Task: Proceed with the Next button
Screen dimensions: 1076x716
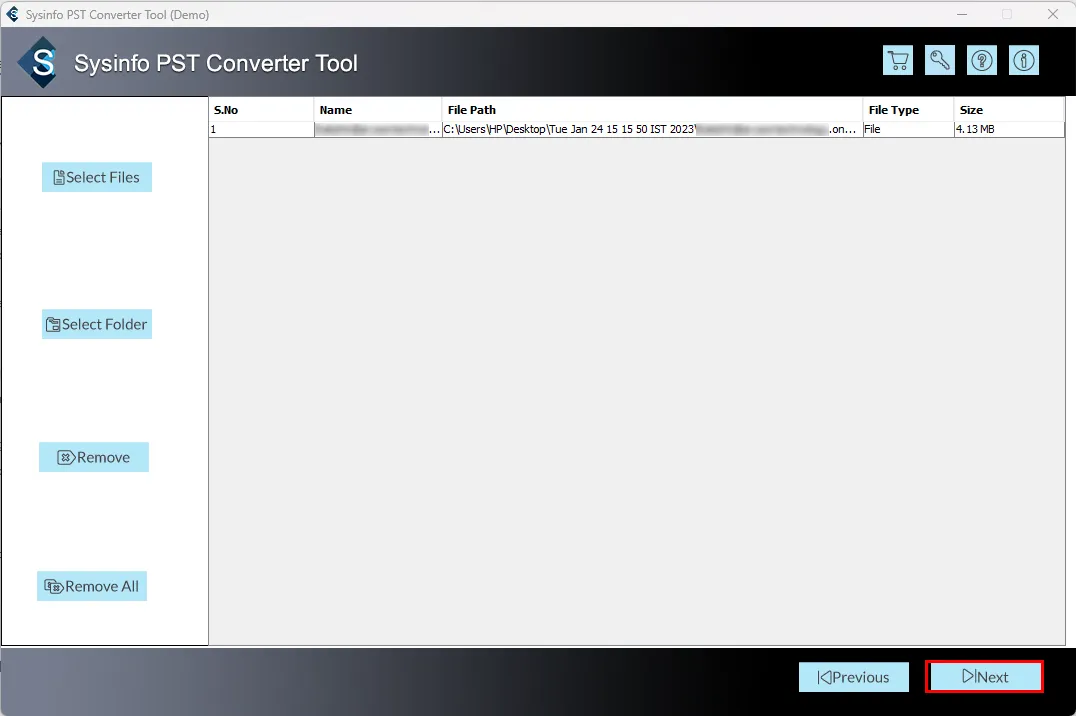Action: [x=985, y=677]
